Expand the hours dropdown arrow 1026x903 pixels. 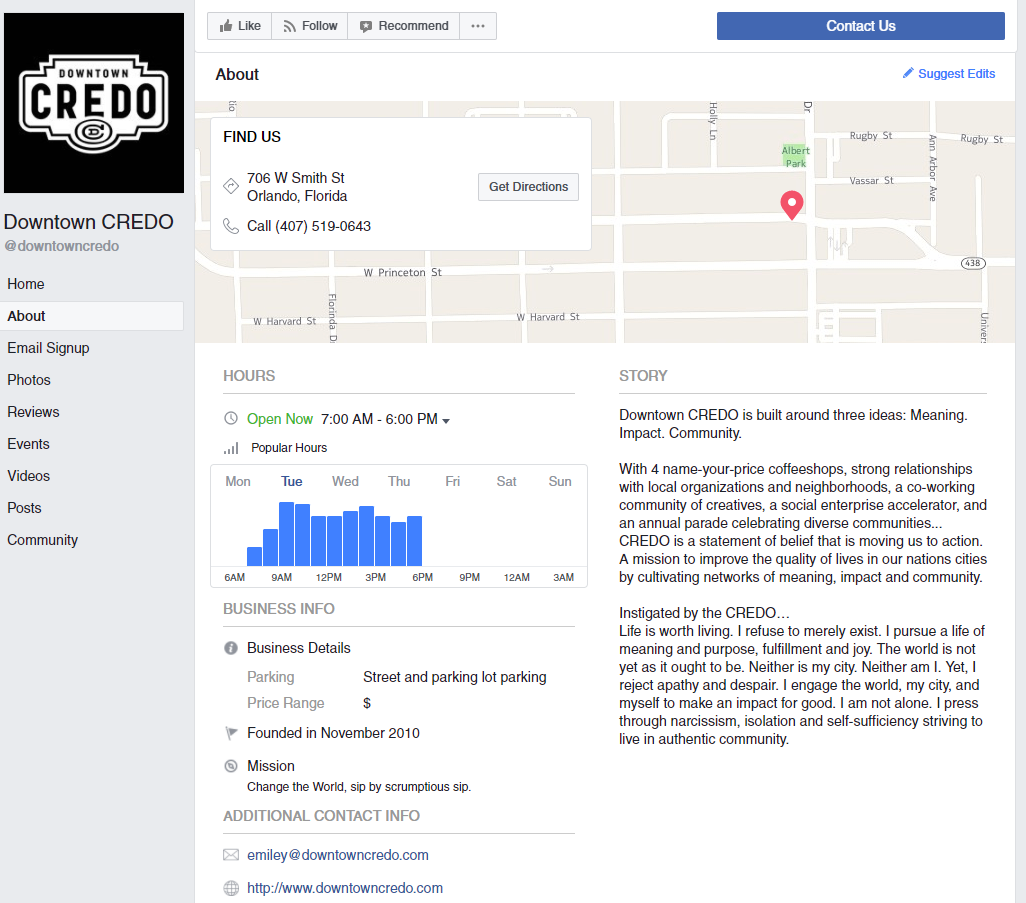pyautogui.click(x=446, y=421)
